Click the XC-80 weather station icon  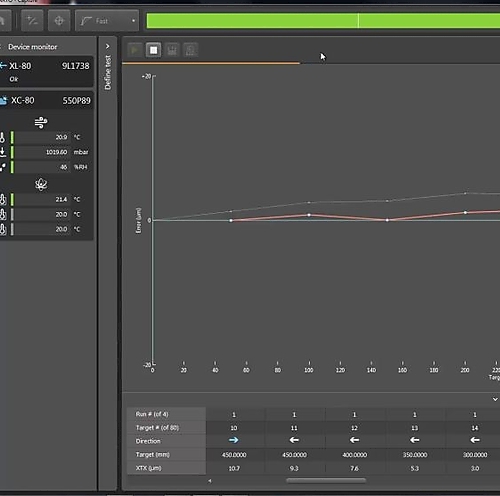[x=4, y=100]
